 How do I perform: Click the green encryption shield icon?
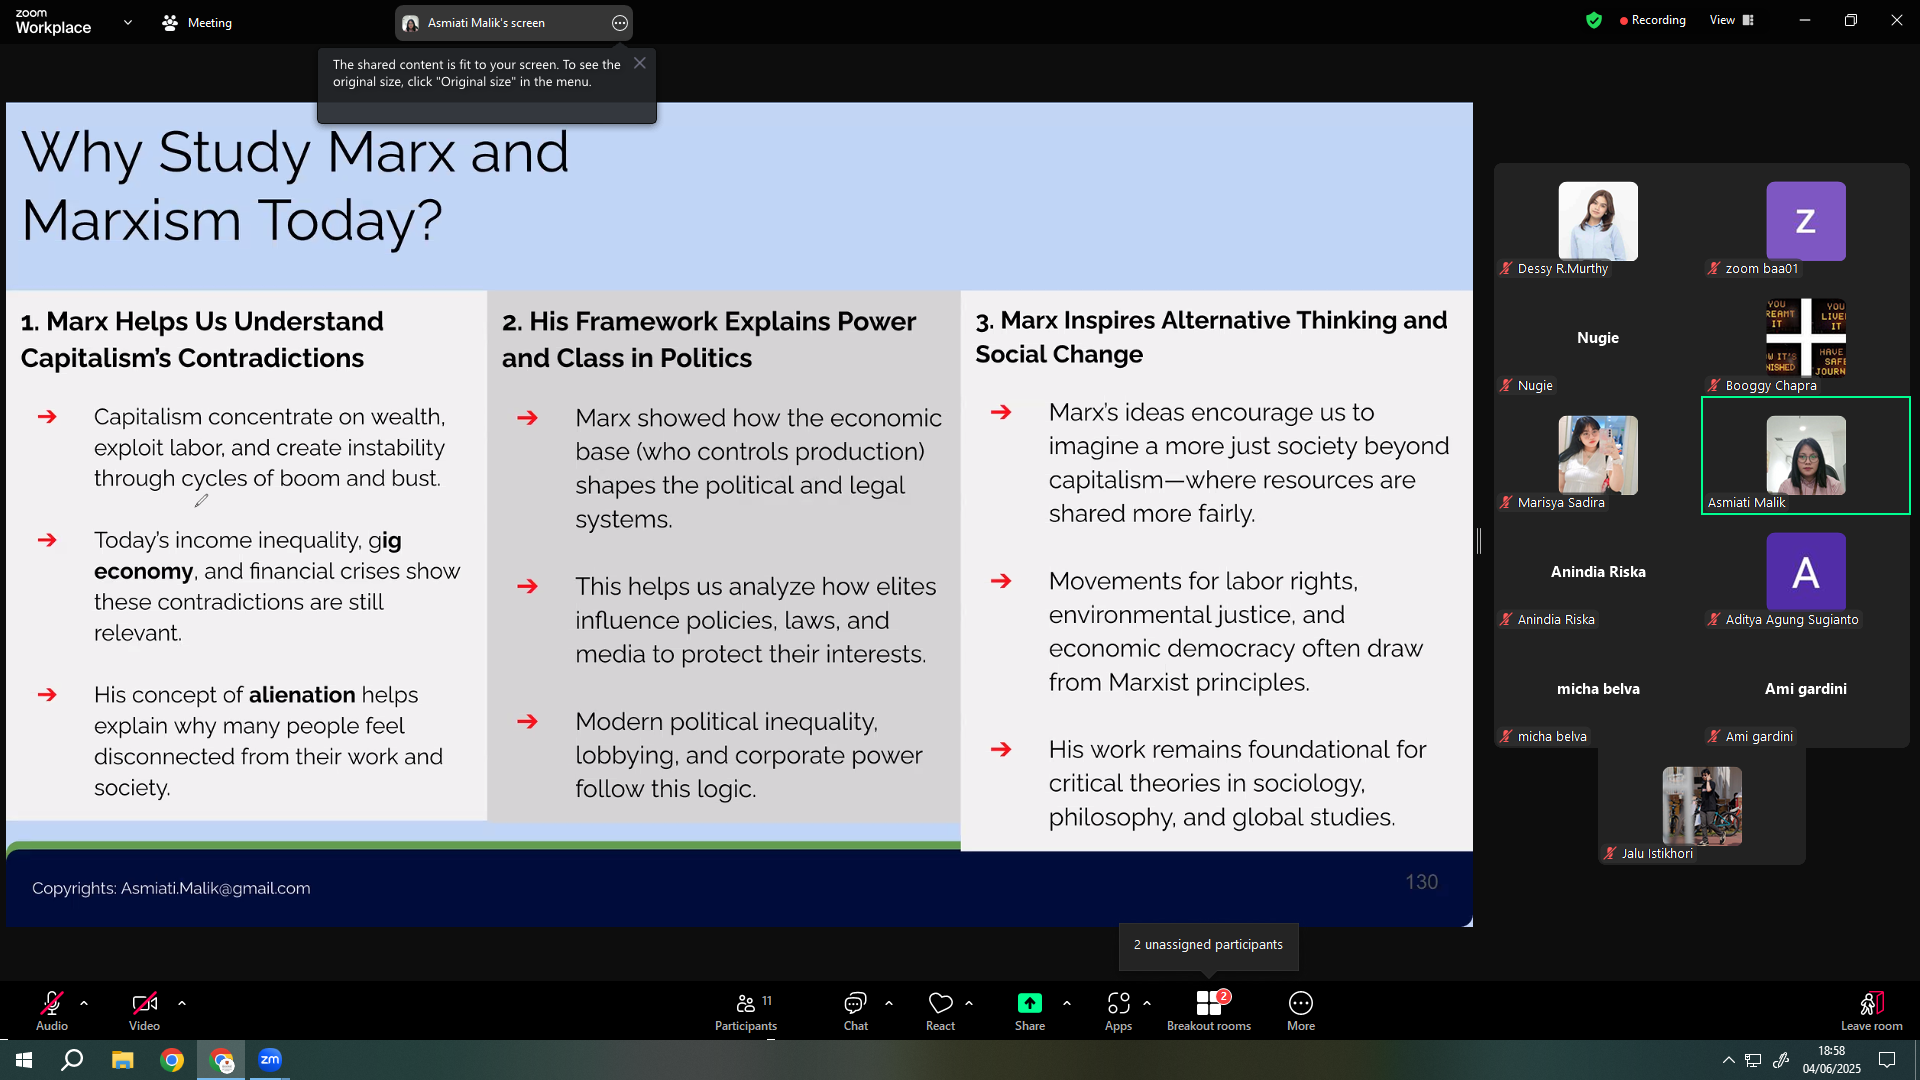click(x=1594, y=20)
